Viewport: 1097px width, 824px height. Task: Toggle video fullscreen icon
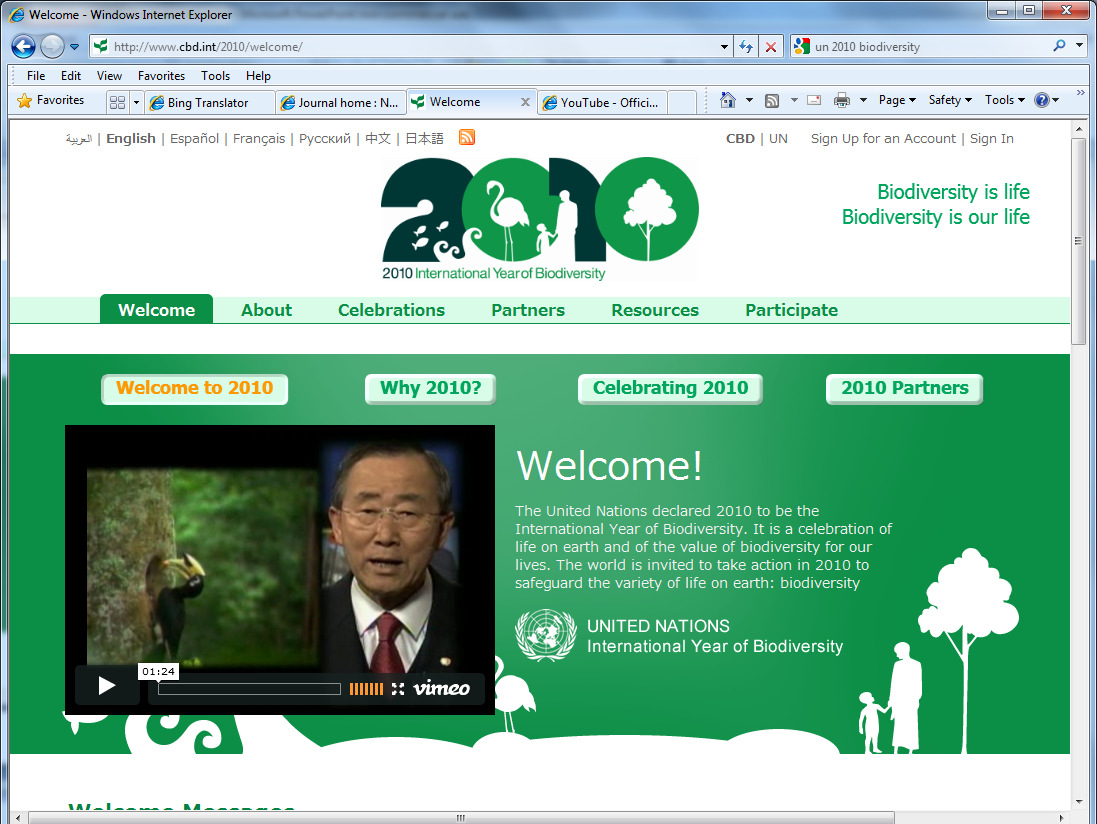(398, 689)
